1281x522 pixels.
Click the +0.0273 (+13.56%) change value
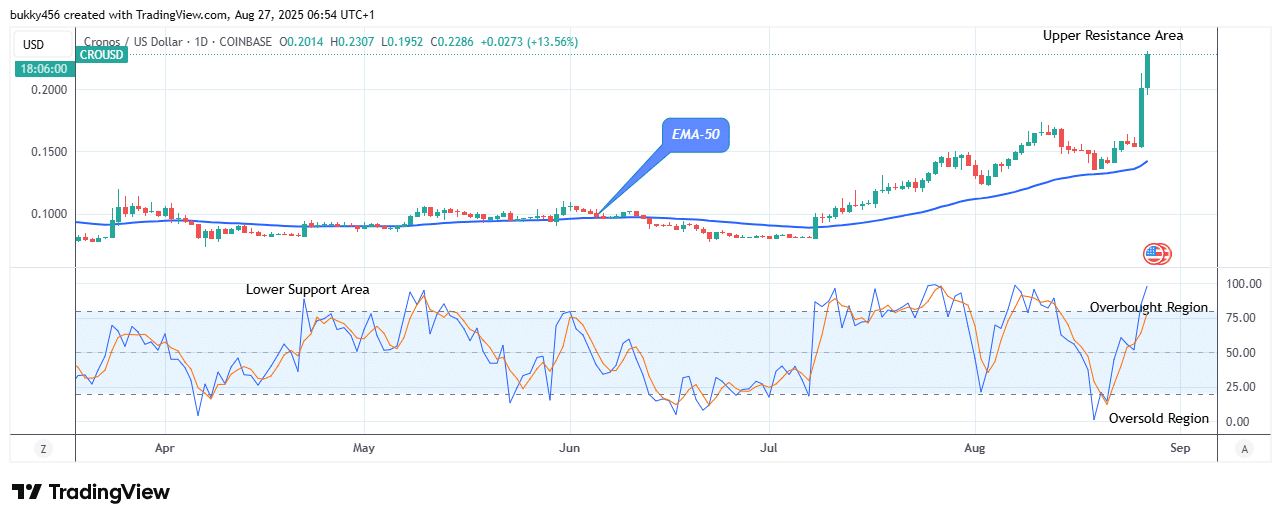coord(529,42)
